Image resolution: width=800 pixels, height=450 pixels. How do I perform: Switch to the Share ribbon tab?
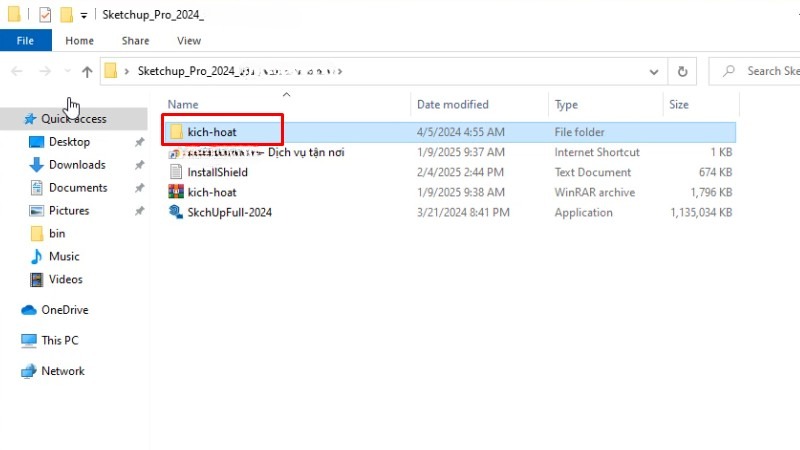(x=135, y=41)
